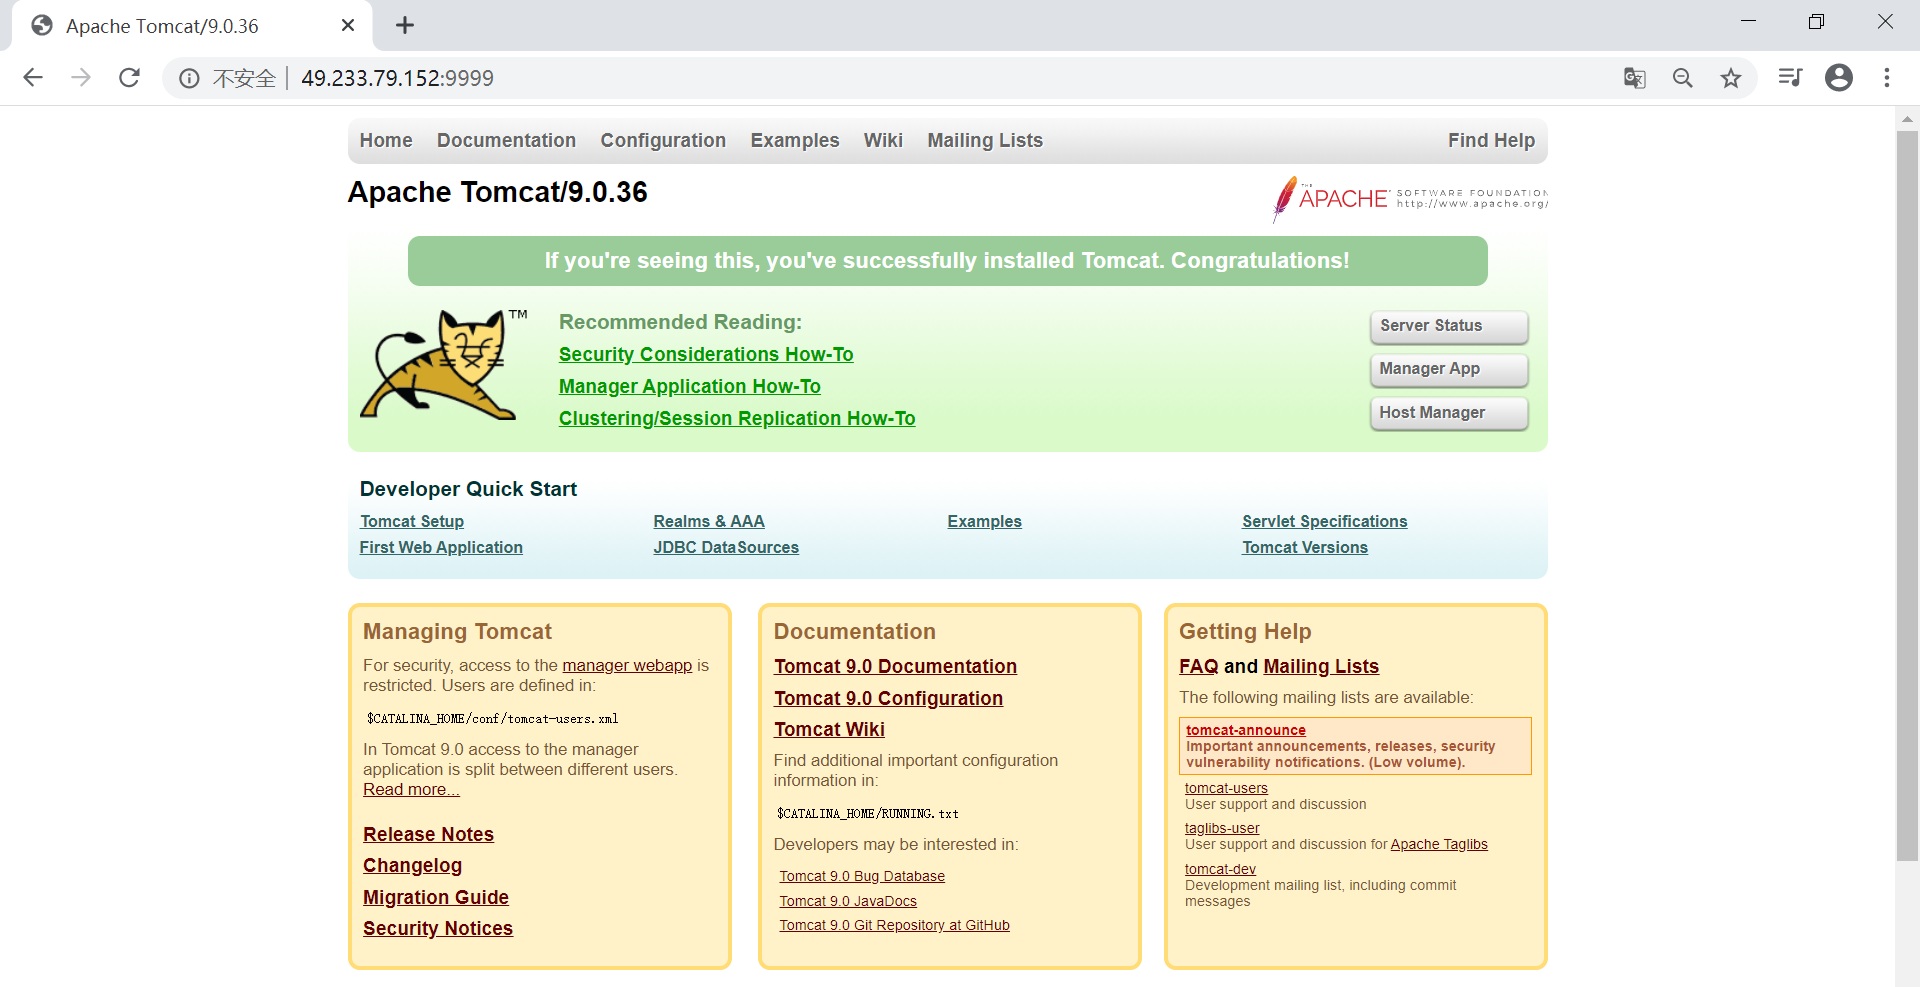Click the translate page icon
Viewport: 1920px width, 987px height.
pyautogui.click(x=1634, y=78)
